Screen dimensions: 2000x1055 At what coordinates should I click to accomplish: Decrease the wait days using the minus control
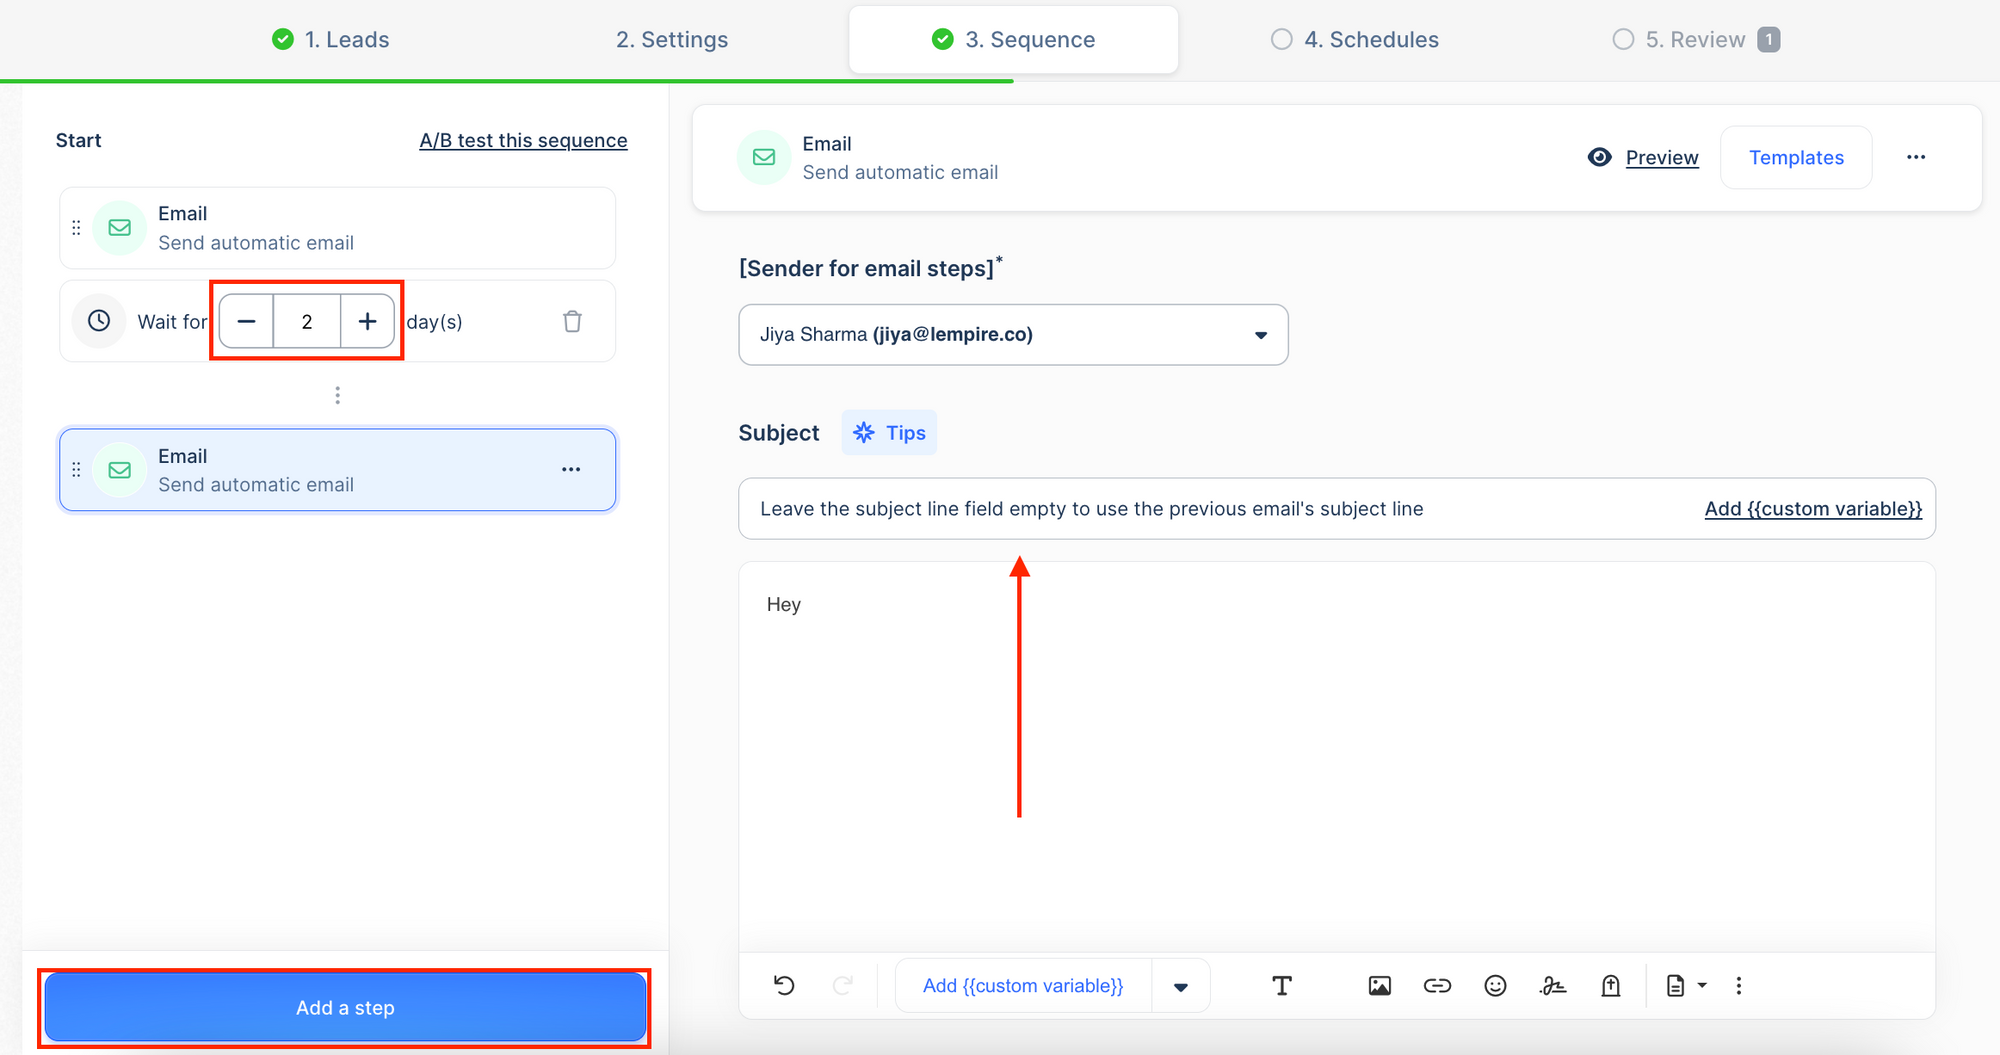[245, 321]
